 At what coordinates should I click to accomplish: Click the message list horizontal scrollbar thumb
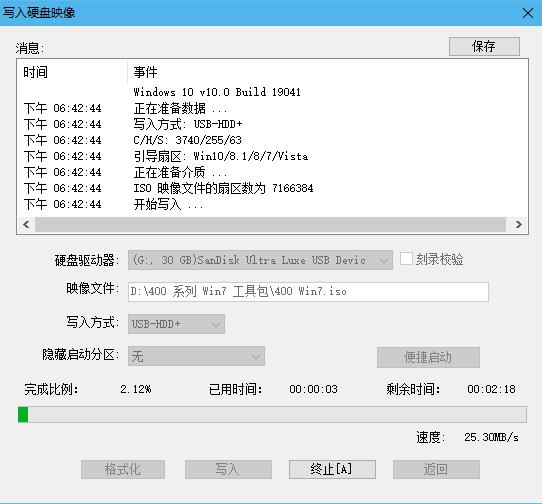pos(270,224)
